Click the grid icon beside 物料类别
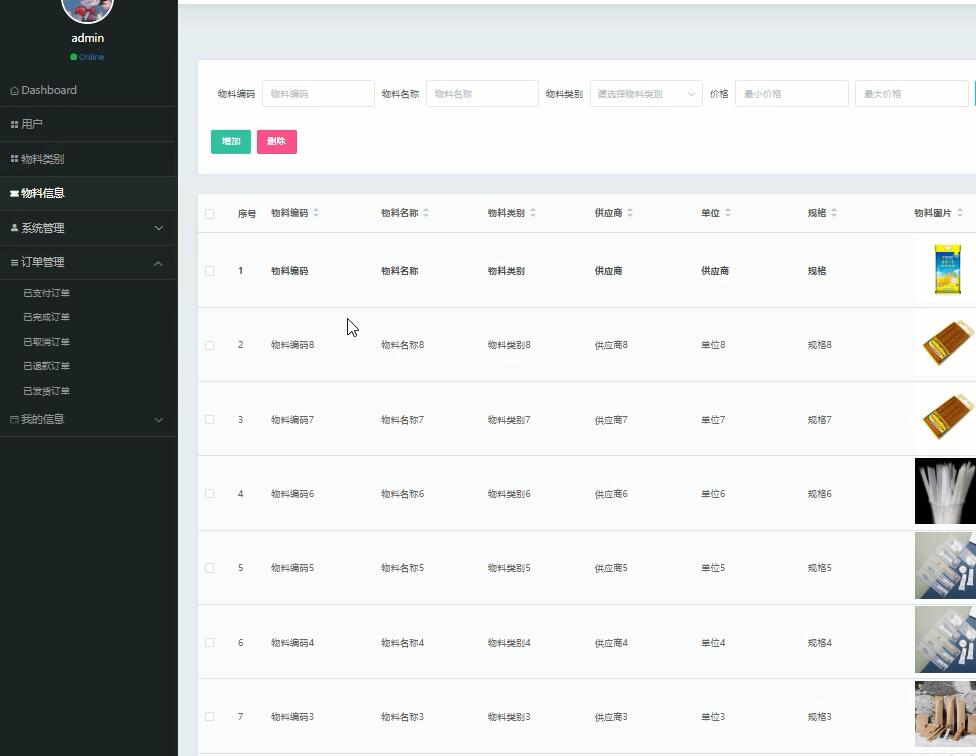Viewport: 976px width, 756px height. [14, 159]
